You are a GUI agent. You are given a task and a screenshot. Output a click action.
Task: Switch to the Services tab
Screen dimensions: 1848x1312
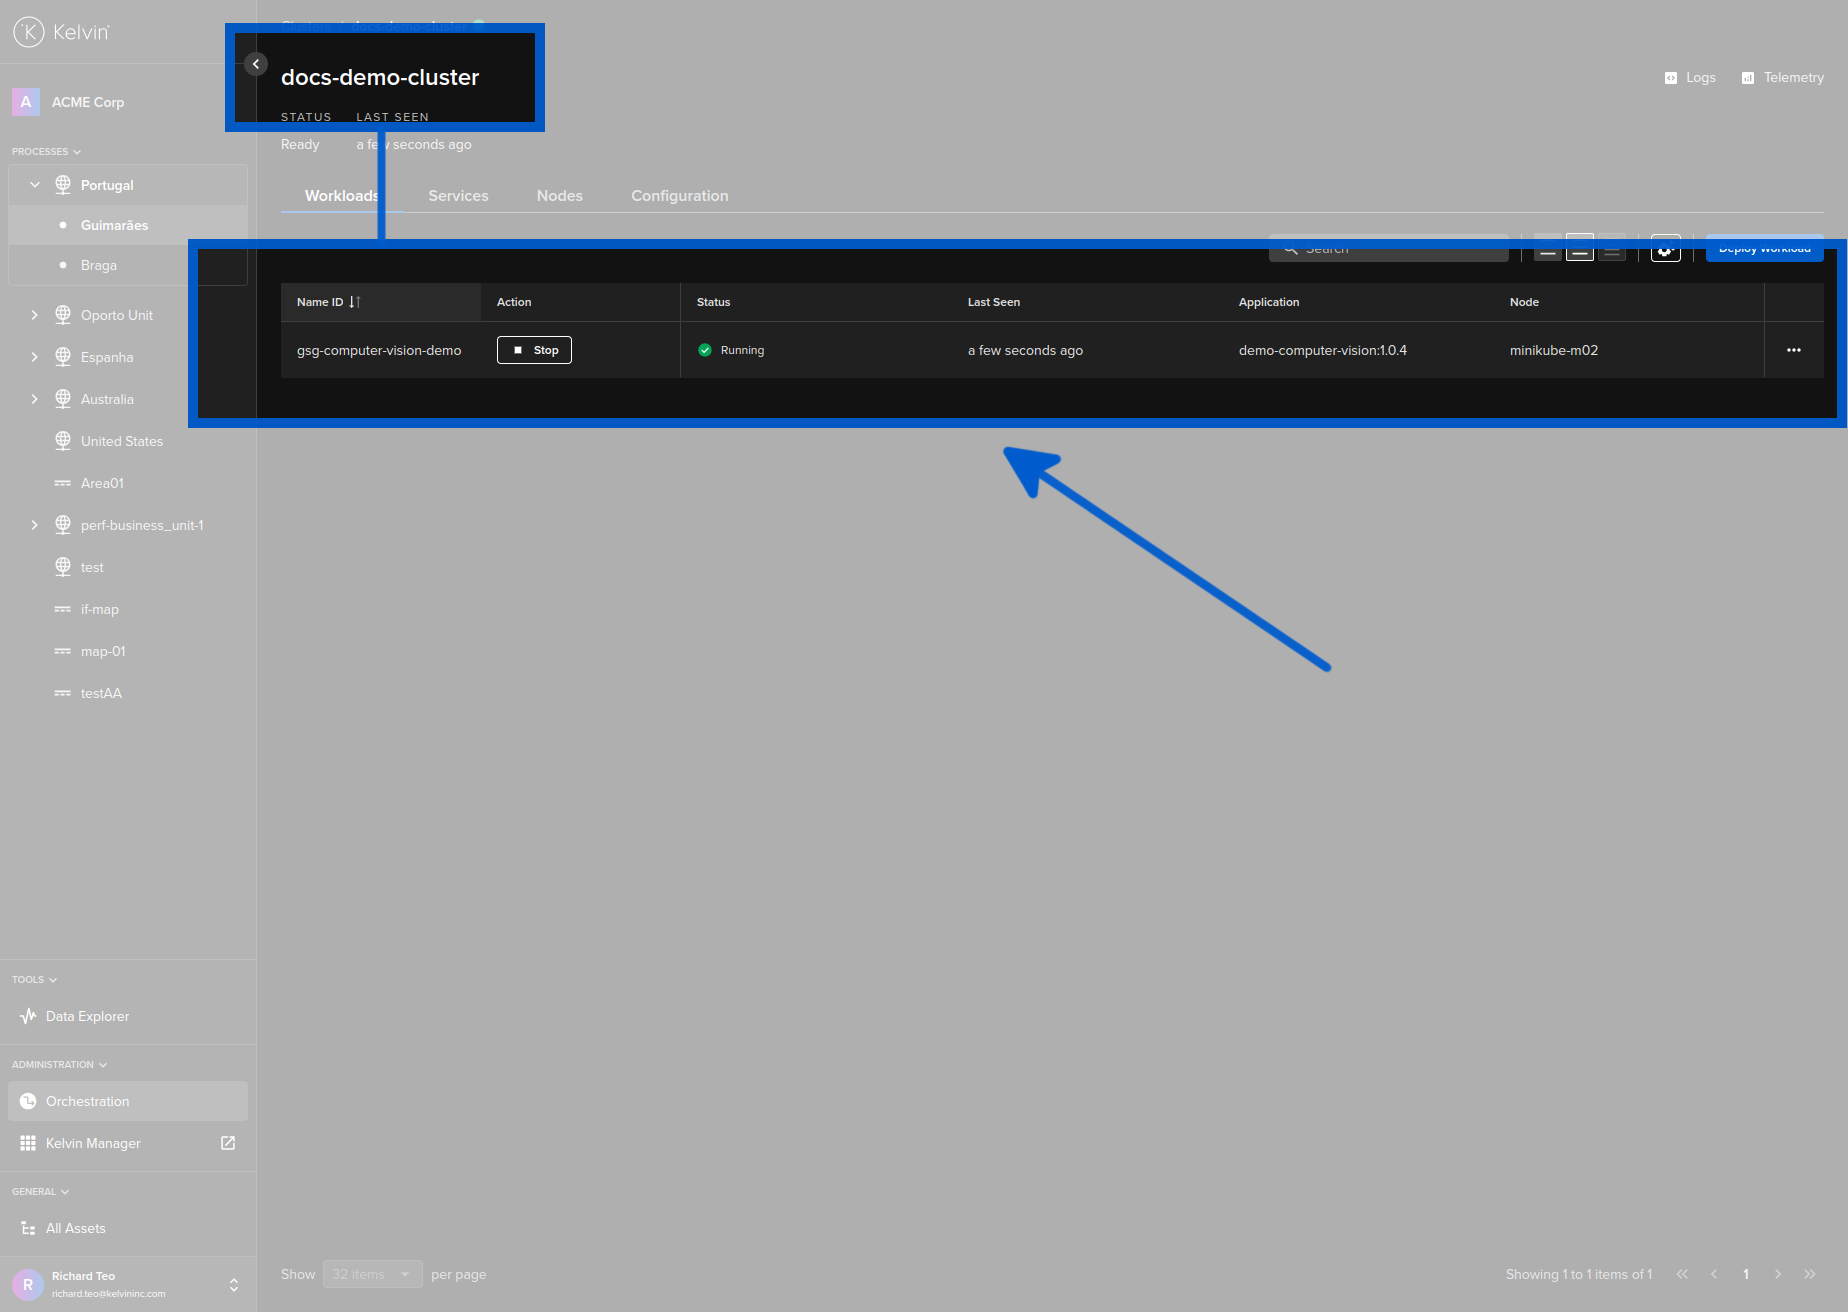458,195
